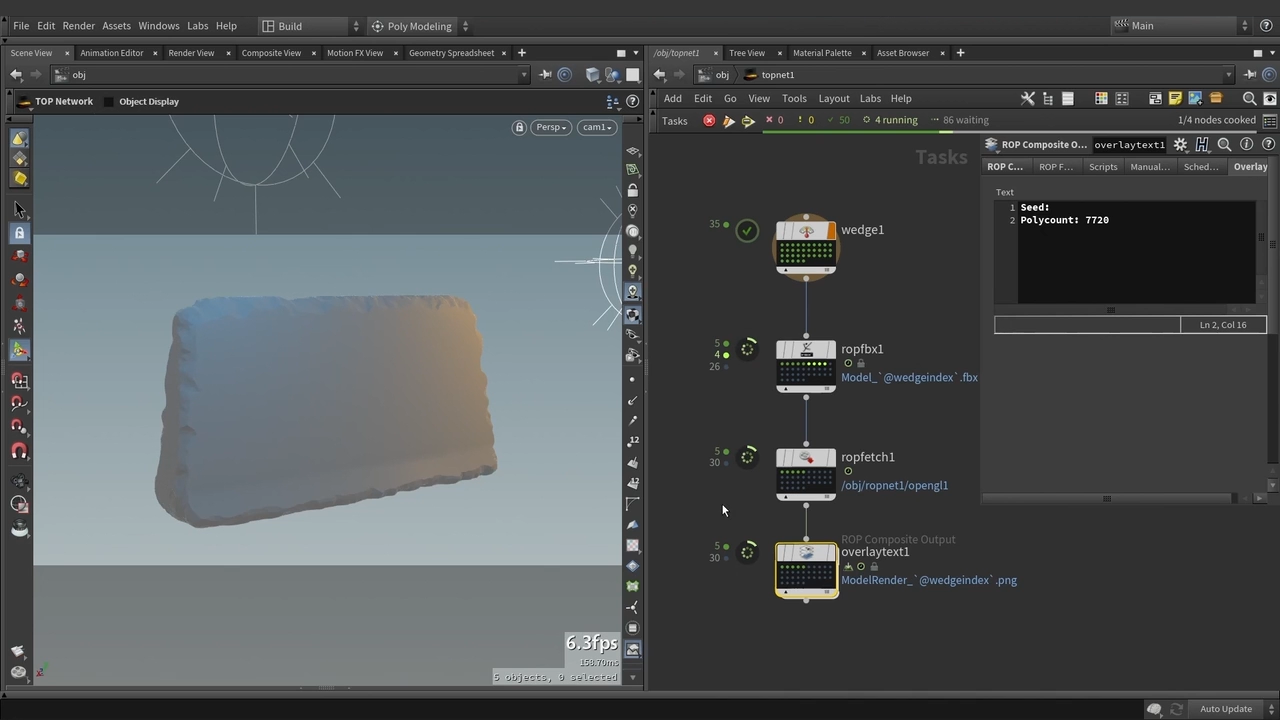The height and width of the screenshot is (720, 1280).
Task: Toggle the scene view pin icon
Action: click(x=545, y=75)
